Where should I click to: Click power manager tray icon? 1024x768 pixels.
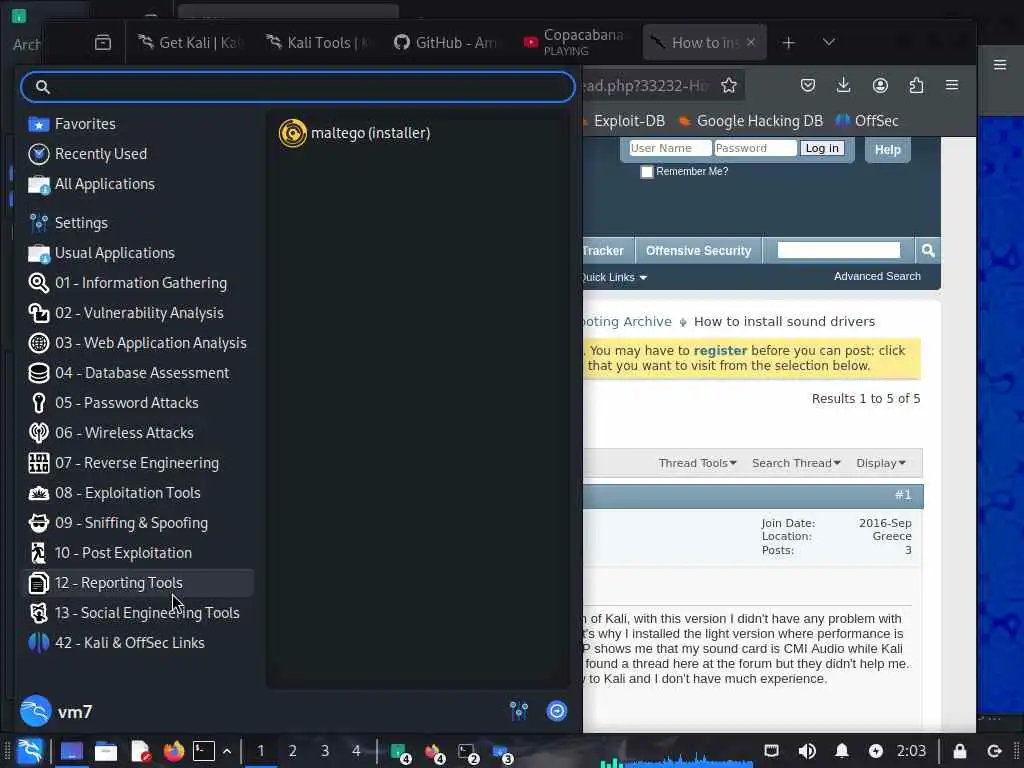876,751
